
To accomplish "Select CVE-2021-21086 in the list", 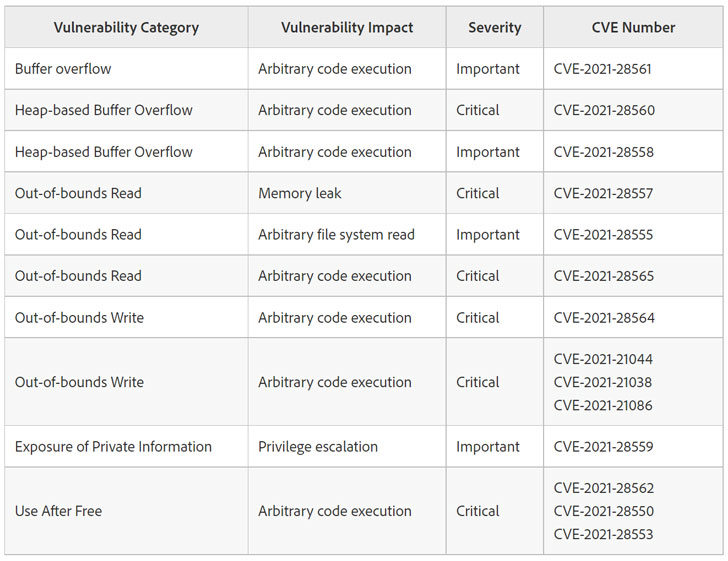I will [x=603, y=405].
